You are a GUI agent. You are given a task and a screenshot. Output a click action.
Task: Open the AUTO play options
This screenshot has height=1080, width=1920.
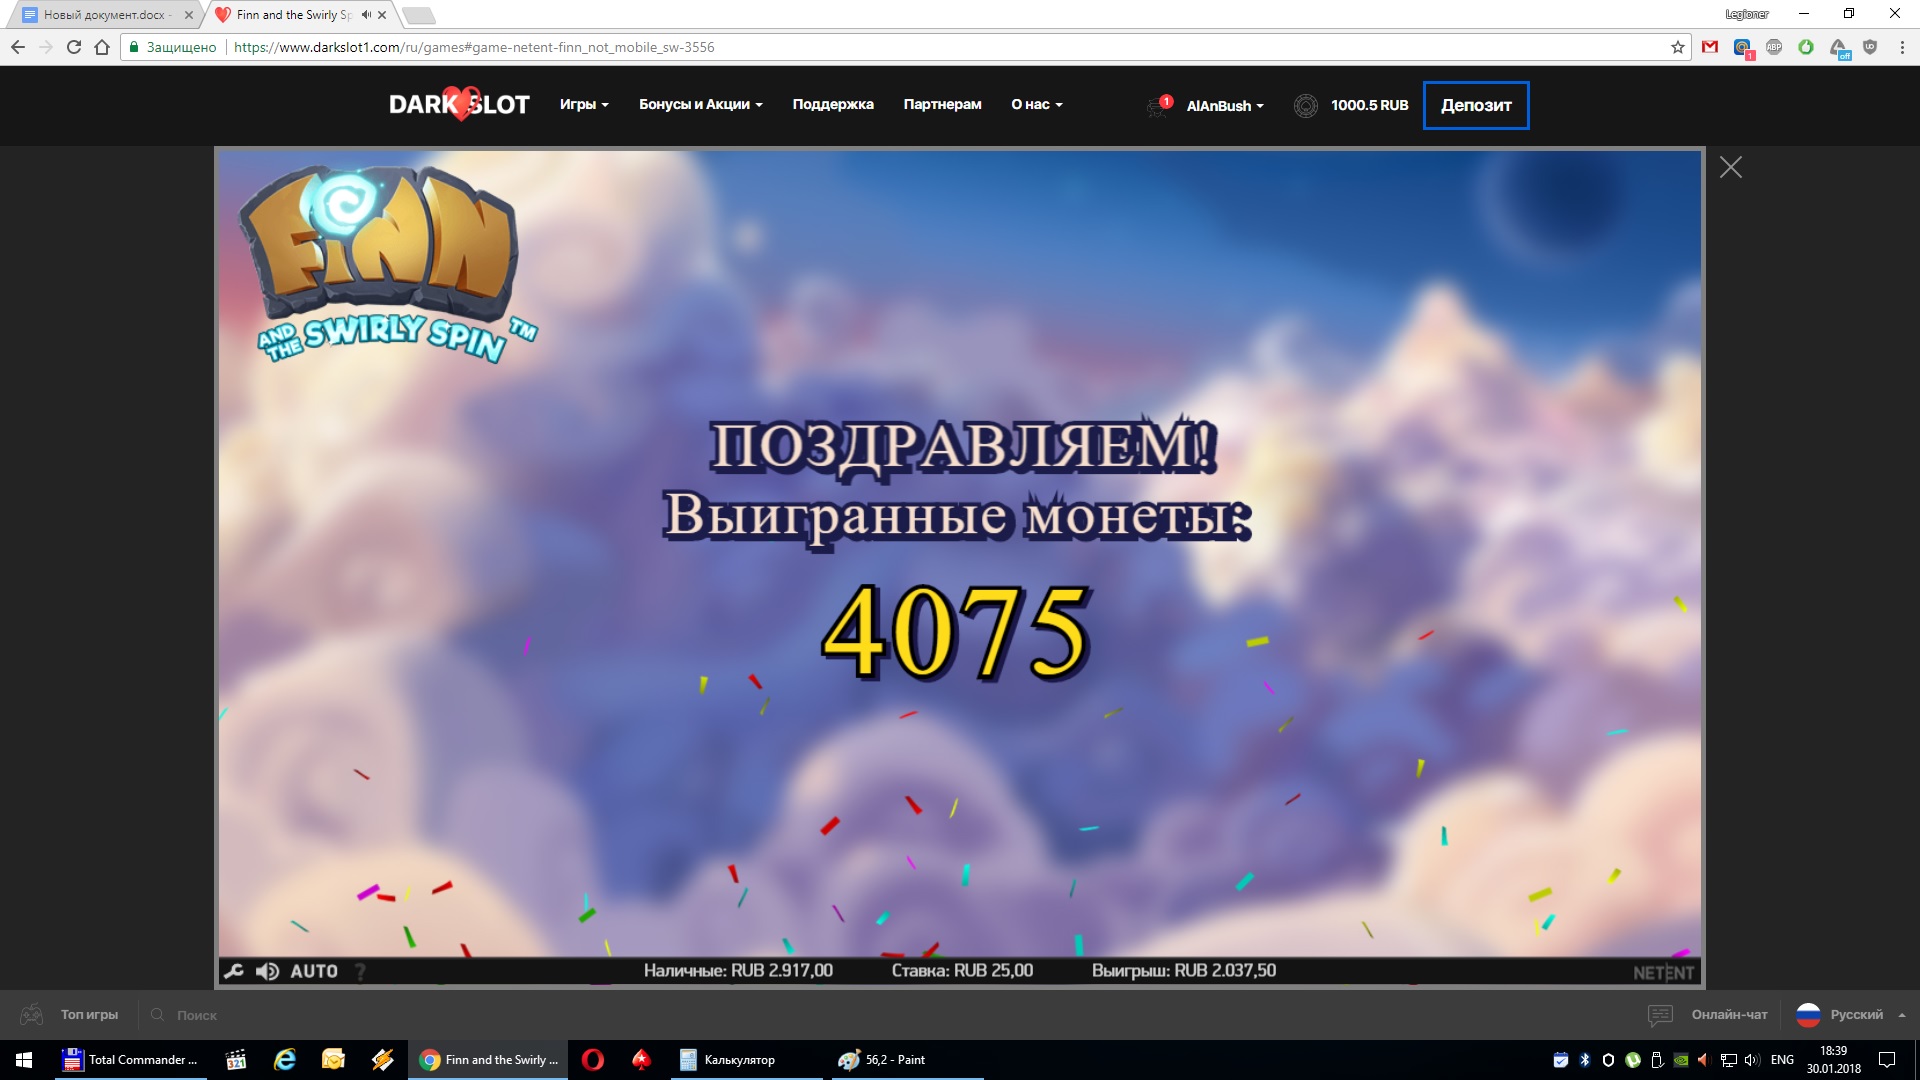click(x=314, y=971)
